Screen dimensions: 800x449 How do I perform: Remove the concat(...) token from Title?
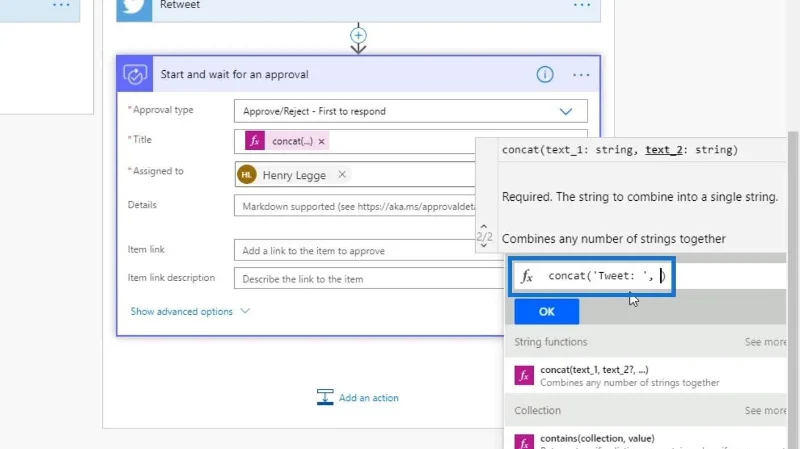(x=321, y=141)
